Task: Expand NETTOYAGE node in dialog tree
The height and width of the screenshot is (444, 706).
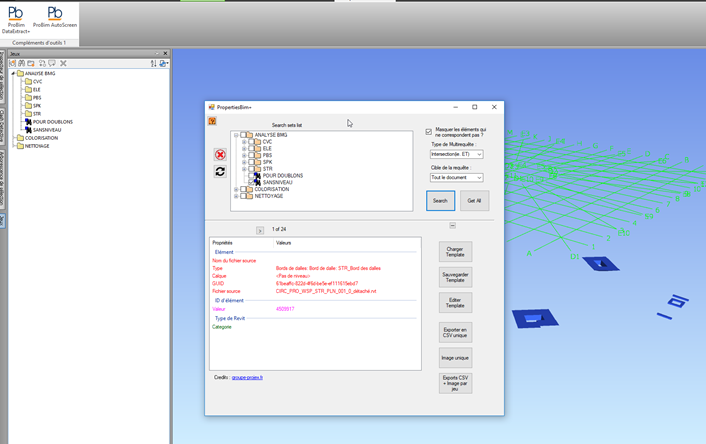Action: tap(236, 196)
